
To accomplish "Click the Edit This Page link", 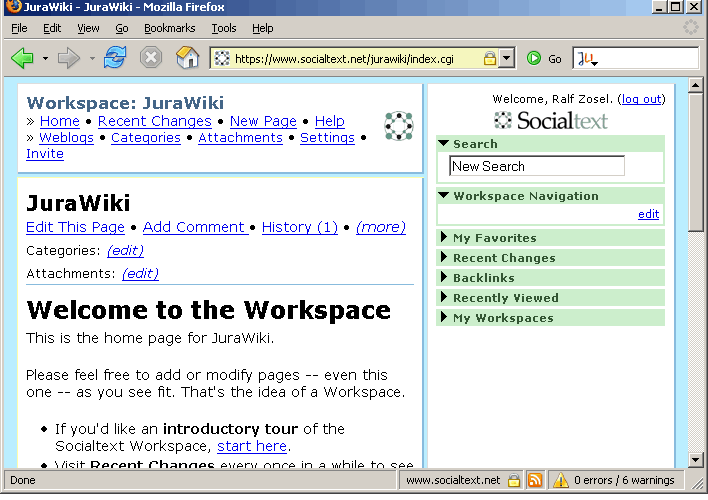I will [75, 227].
